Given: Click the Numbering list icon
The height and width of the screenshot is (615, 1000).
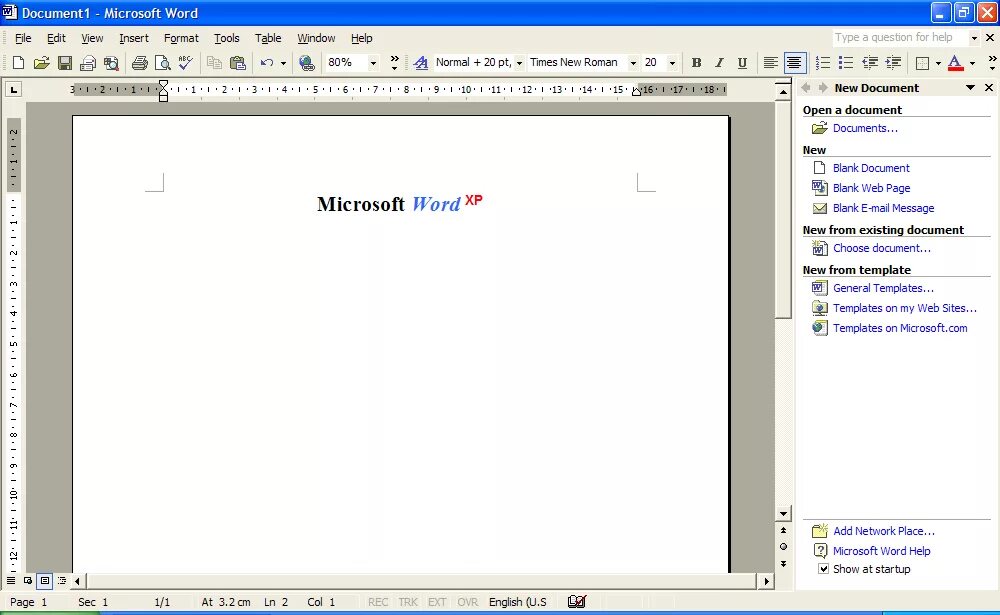Looking at the screenshot, I should [823, 63].
